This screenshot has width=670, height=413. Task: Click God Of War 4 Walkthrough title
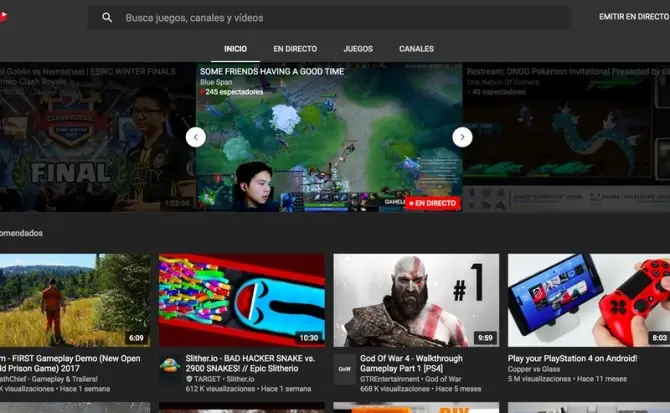411,363
